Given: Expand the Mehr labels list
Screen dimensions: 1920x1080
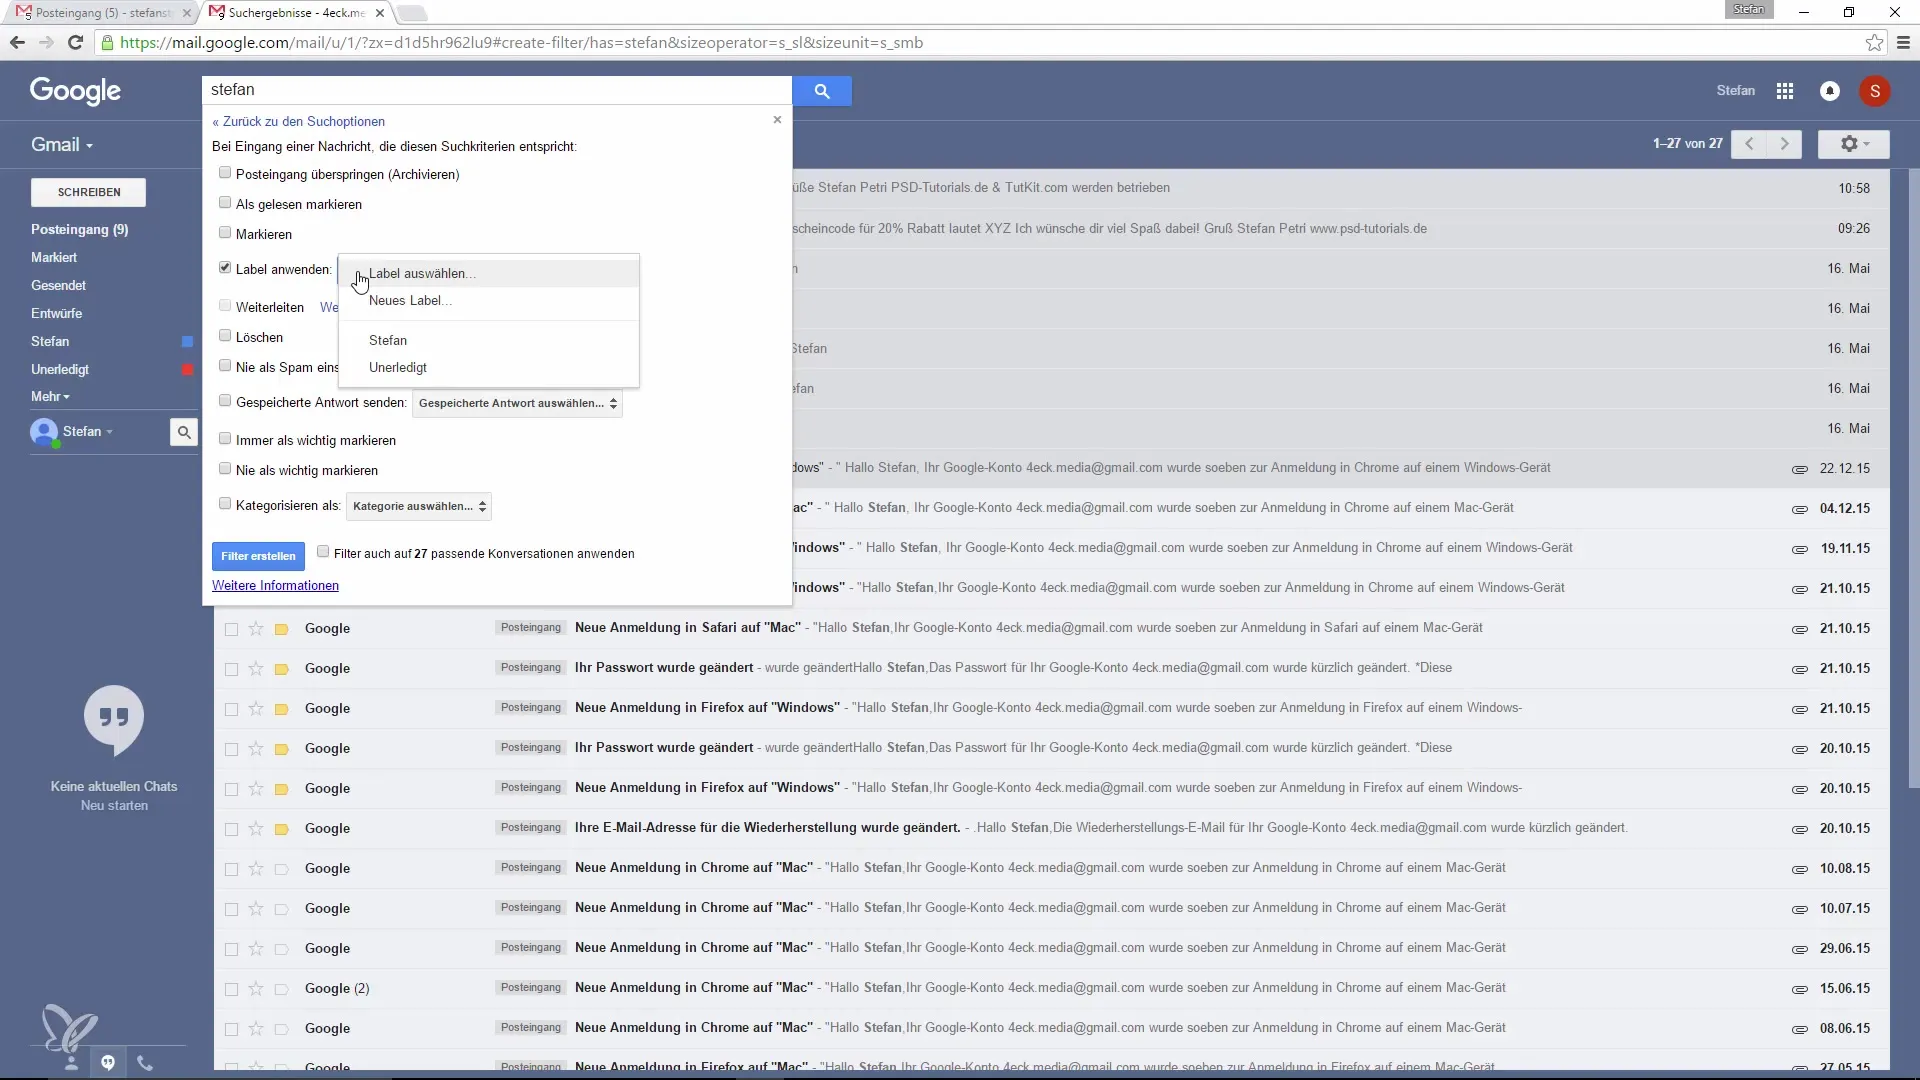Looking at the screenshot, I should pyautogui.click(x=50, y=397).
